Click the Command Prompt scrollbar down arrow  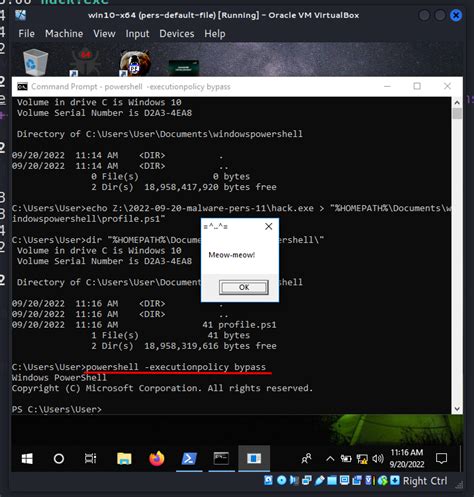tap(457, 409)
